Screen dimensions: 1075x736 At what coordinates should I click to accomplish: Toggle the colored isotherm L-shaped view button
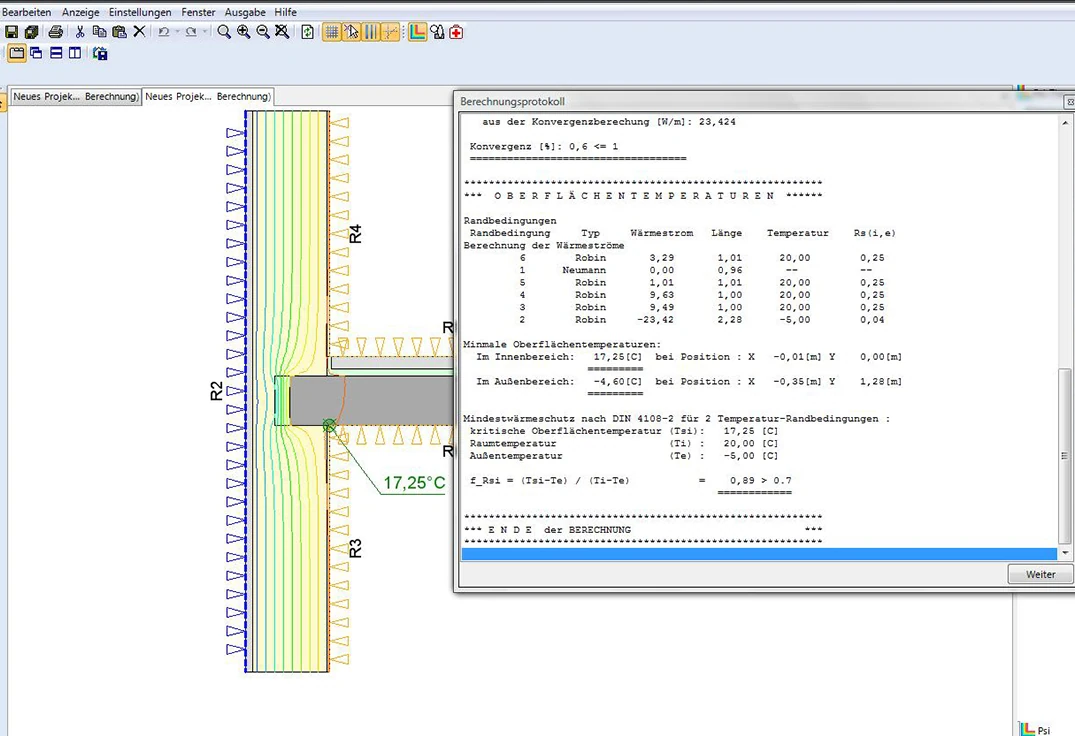(417, 32)
